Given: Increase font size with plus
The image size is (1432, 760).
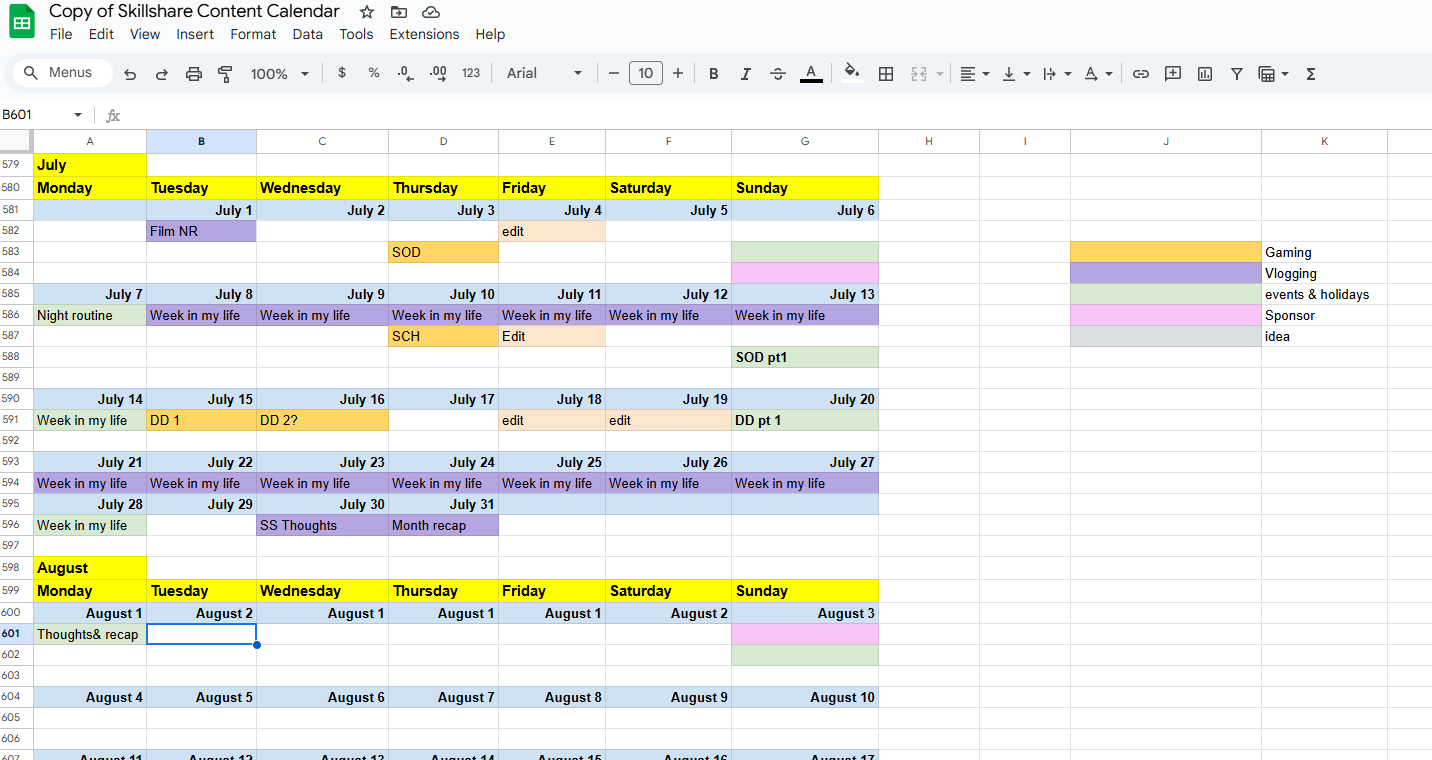Looking at the screenshot, I should coord(678,73).
